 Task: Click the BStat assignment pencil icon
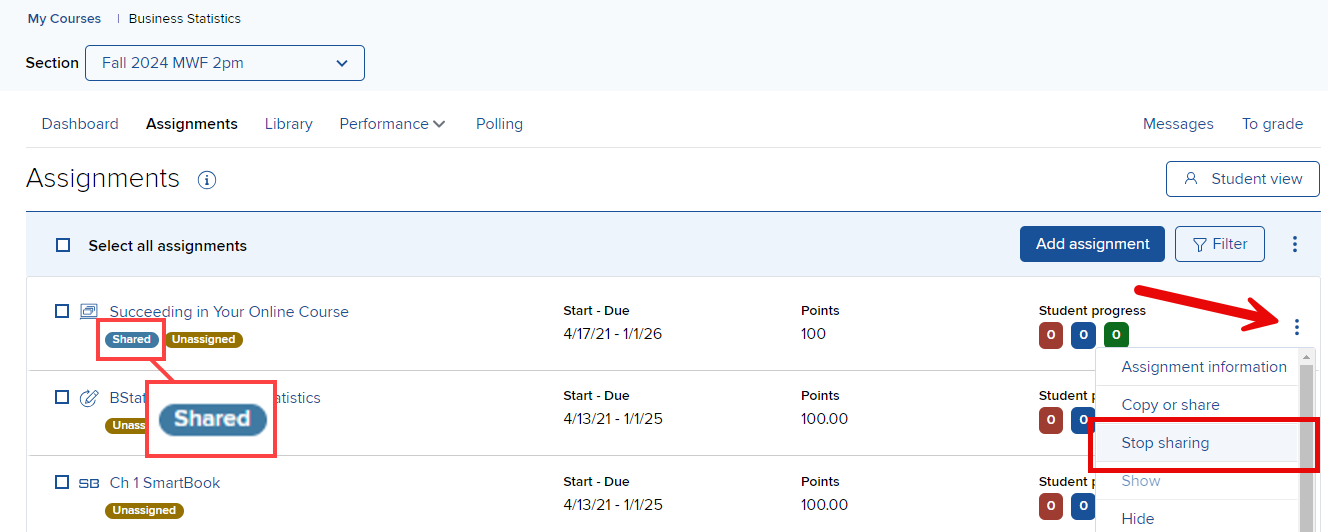[89, 398]
